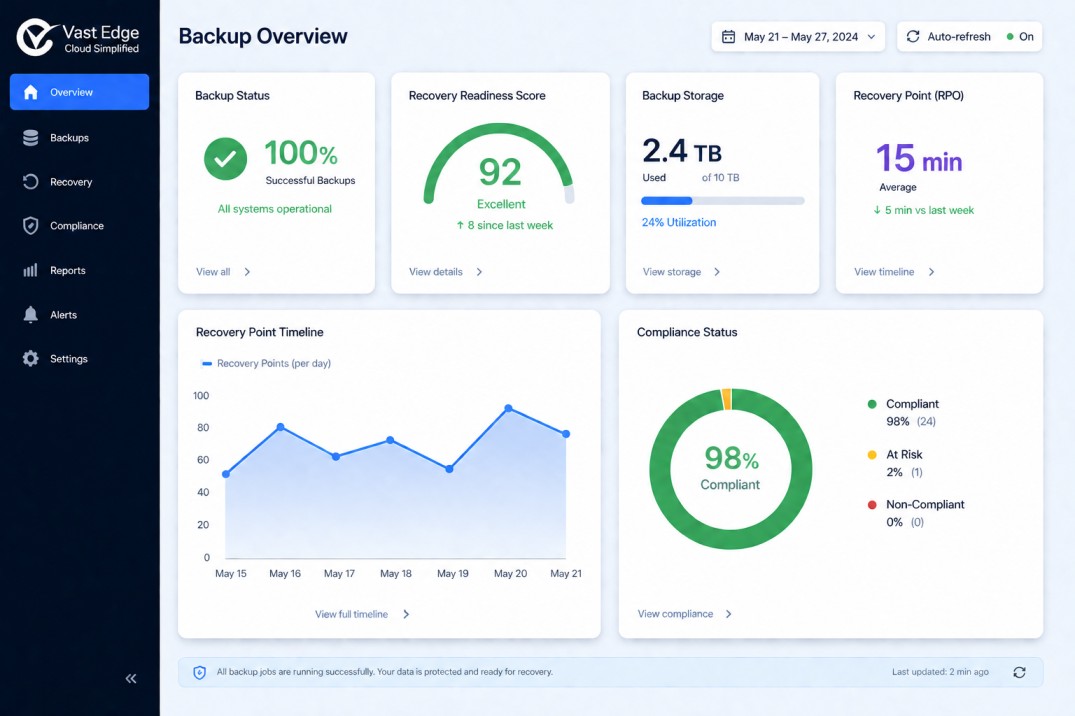Image resolution: width=1075 pixels, height=716 pixels.
Task: Click View full timeline link
Action: click(352, 614)
